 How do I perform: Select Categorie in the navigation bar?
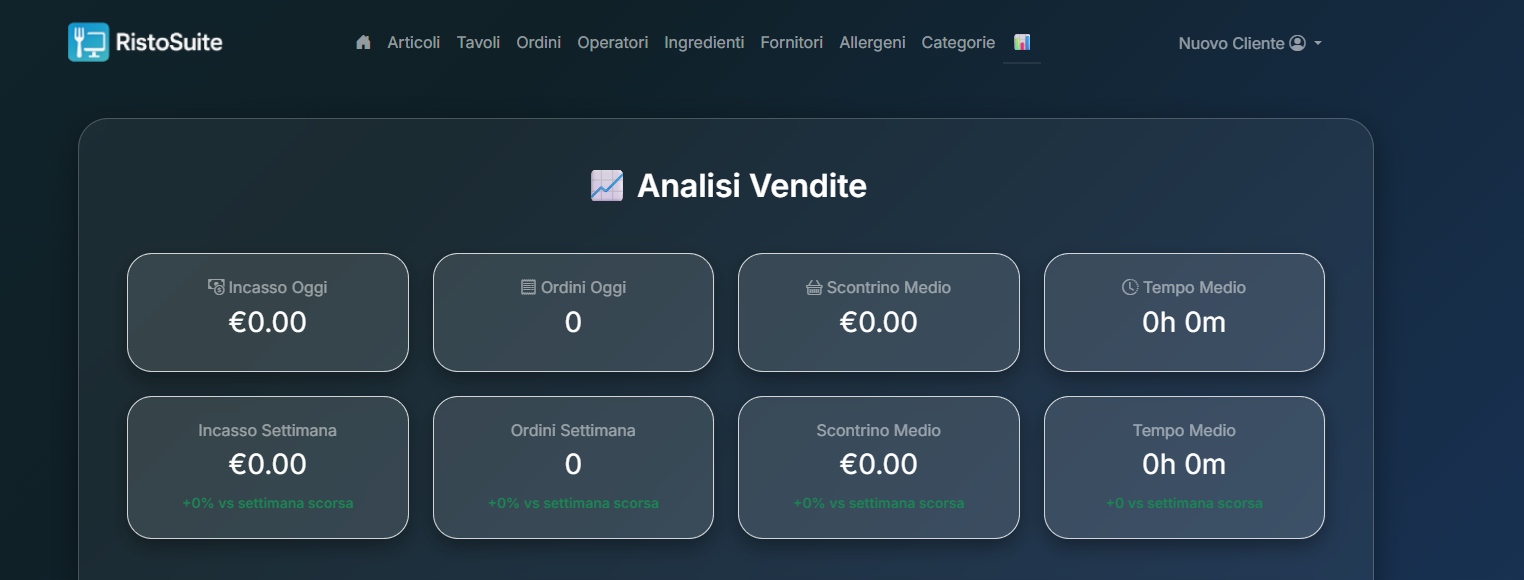tap(957, 42)
